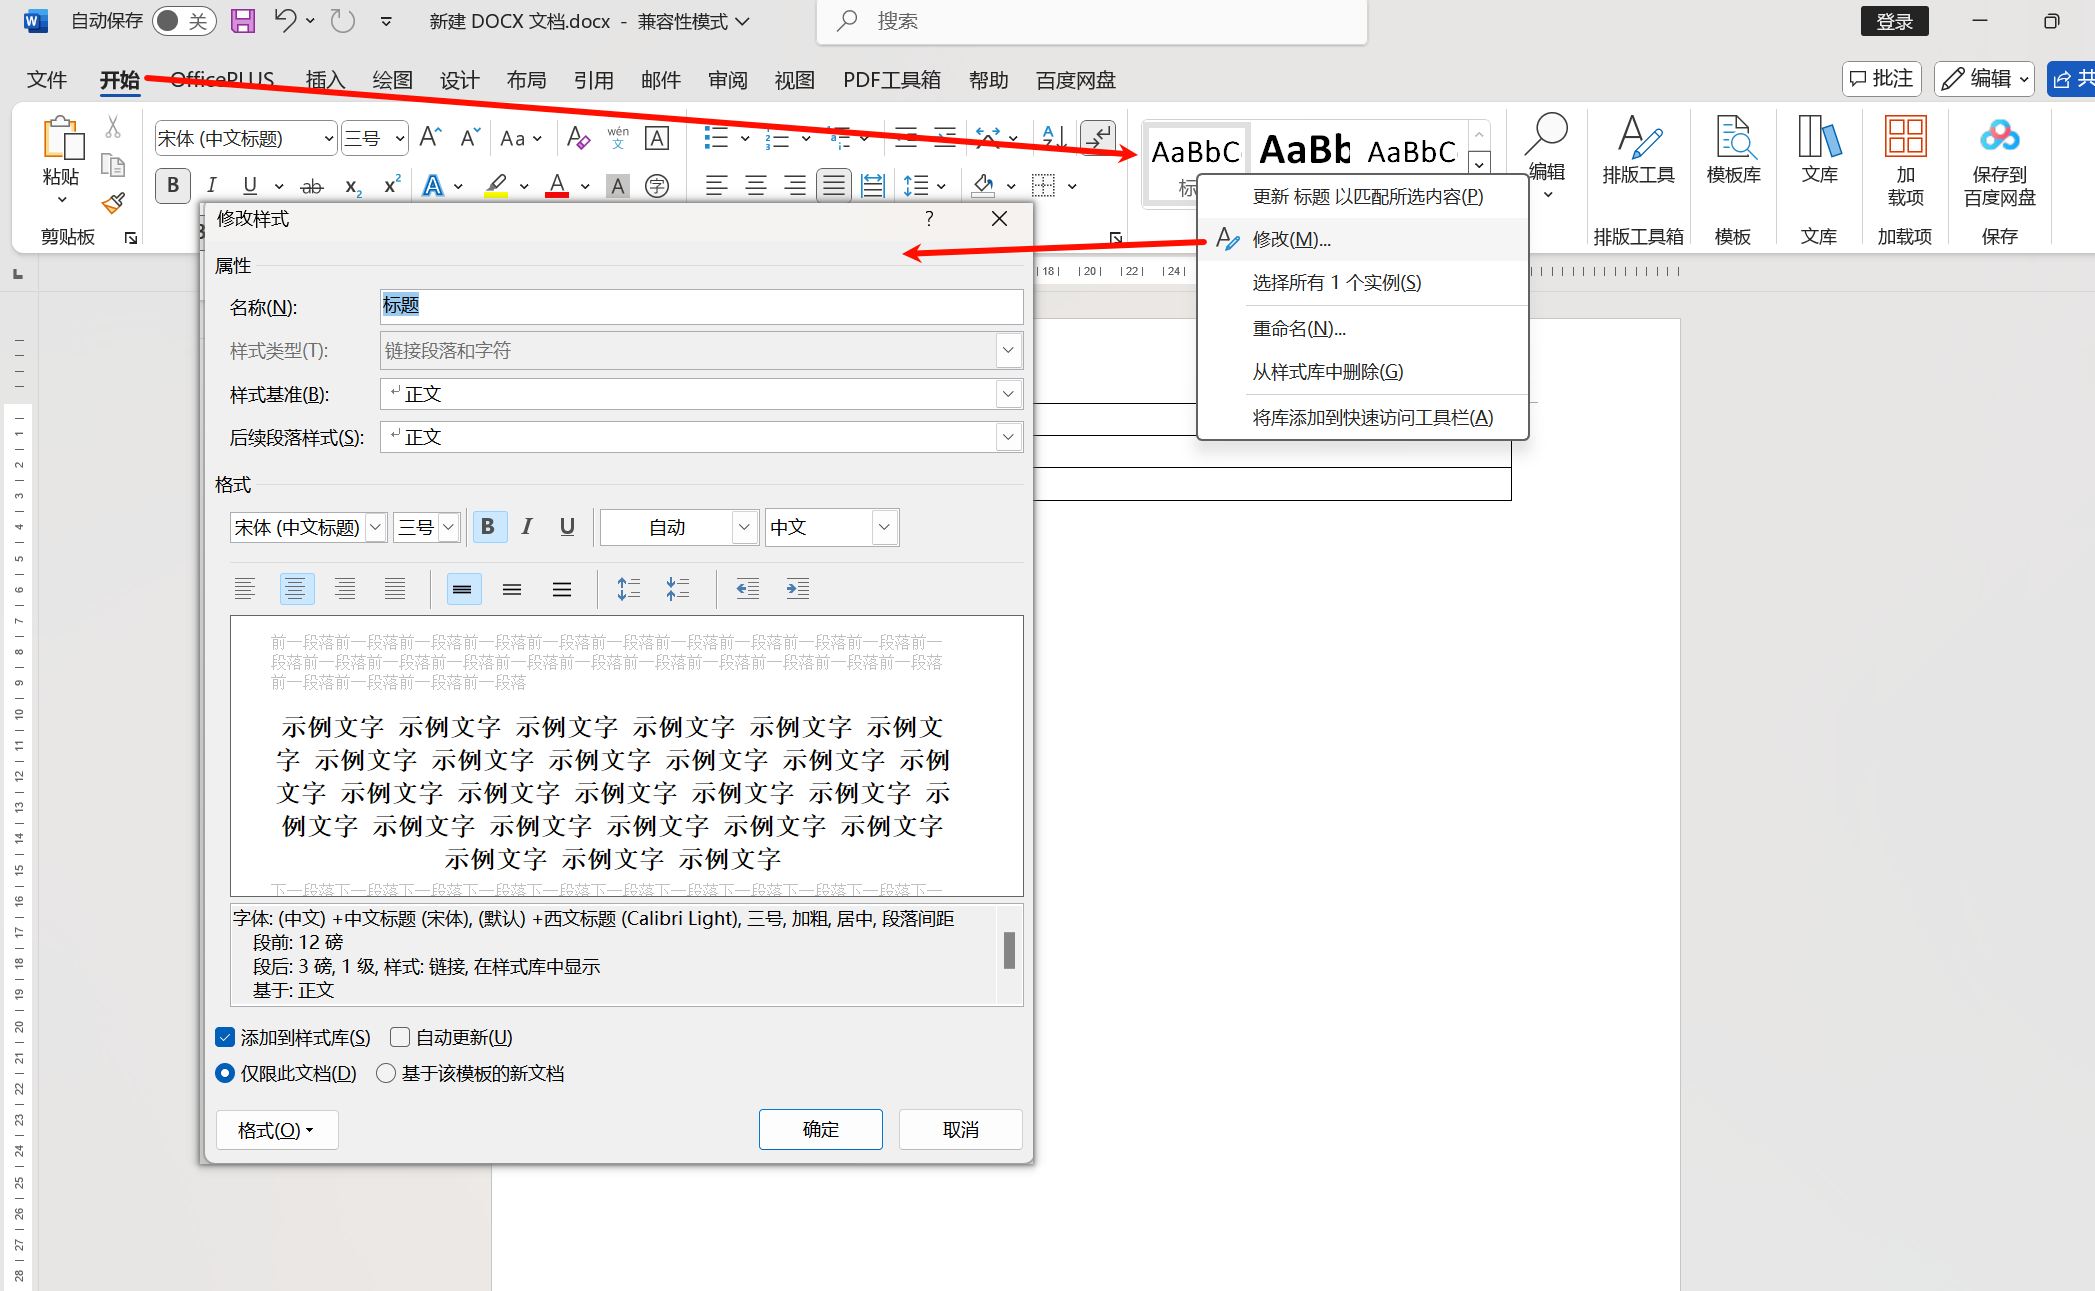Click the center align icon in dialog
Viewport: 2095px width, 1291px height.
(x=295, y=589)
